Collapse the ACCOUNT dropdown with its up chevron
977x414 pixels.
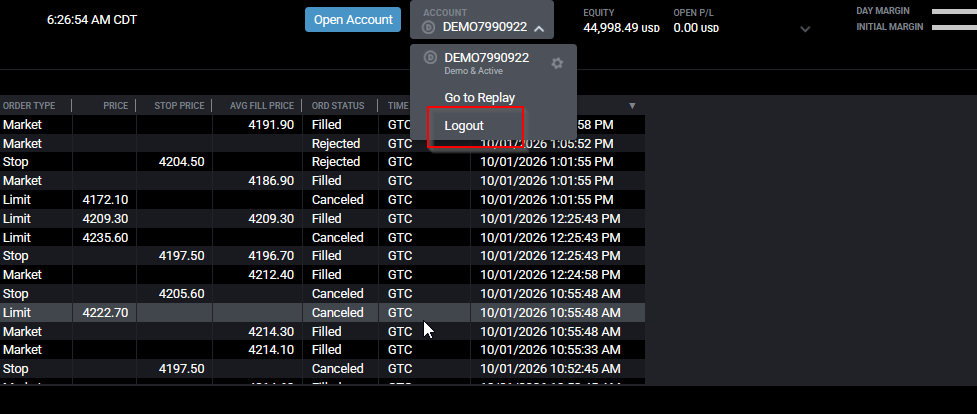[x=540, y=28]
